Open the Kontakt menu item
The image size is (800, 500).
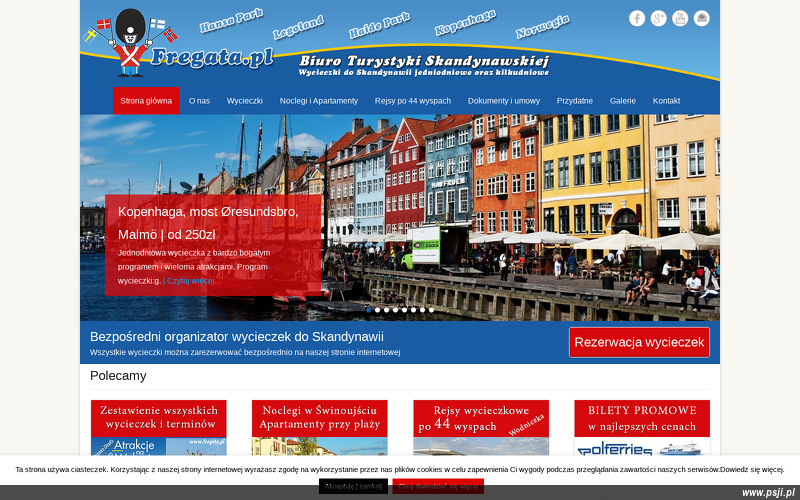(666, 101)
